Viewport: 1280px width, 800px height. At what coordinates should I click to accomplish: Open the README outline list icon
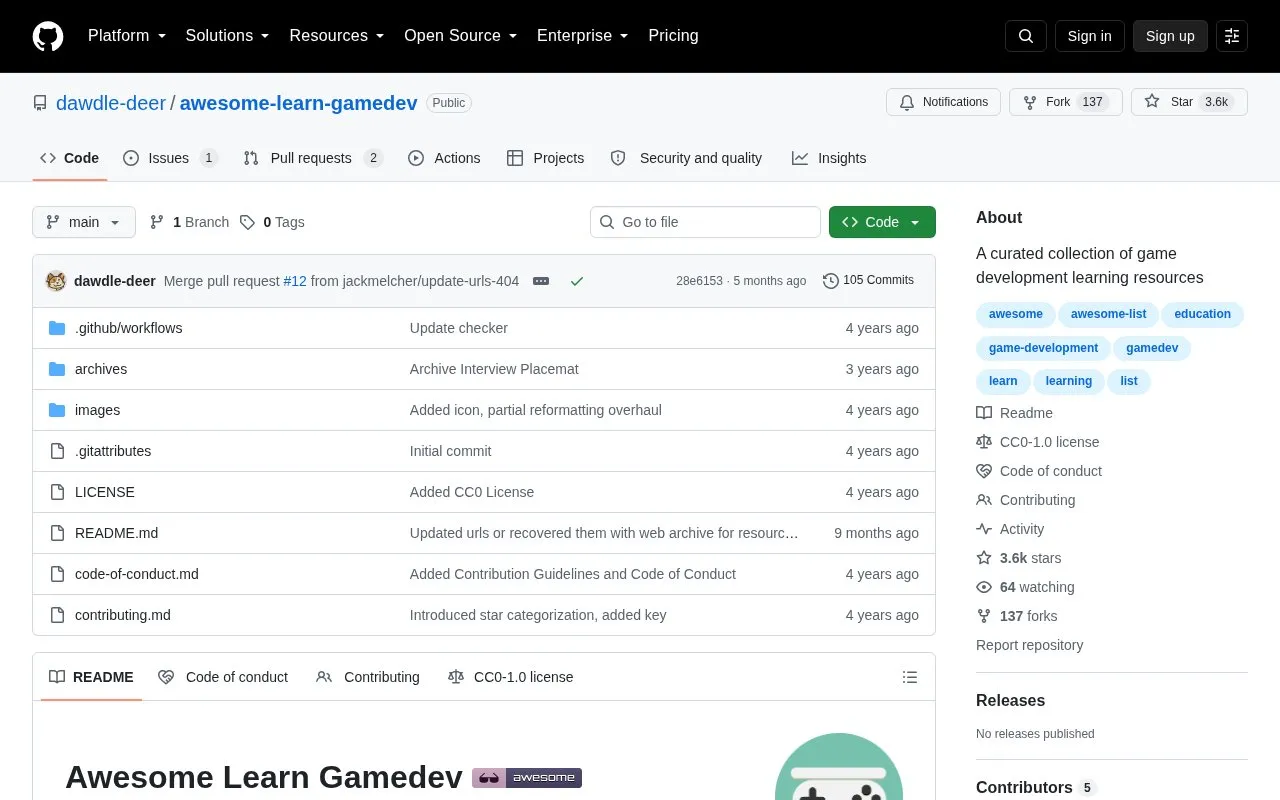point(910,677)
